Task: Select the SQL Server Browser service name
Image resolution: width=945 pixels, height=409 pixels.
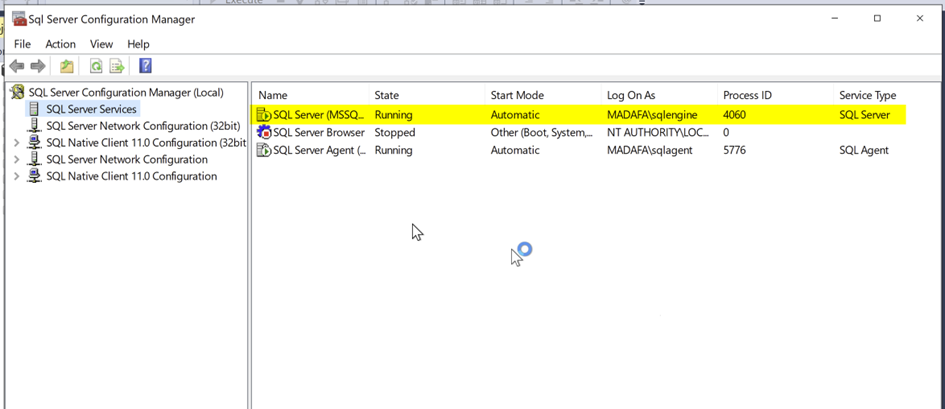Action: (x=319, y=133)
